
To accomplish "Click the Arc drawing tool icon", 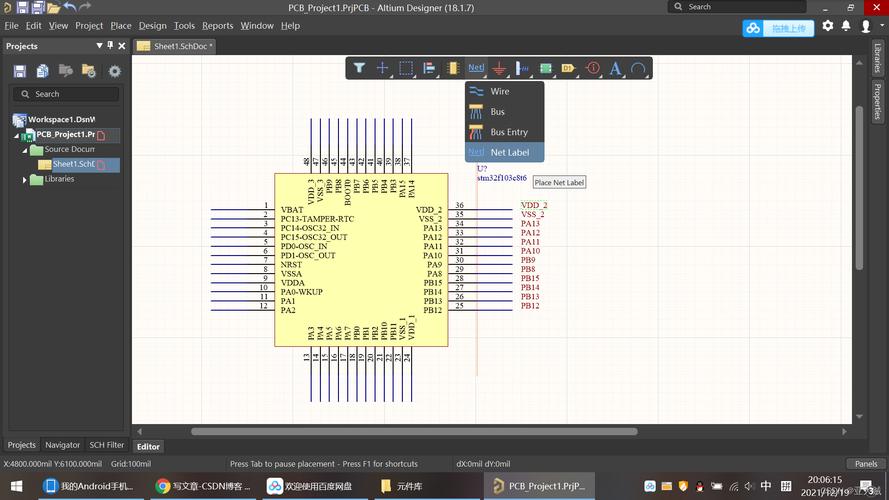I will click(x=638, y=68).
